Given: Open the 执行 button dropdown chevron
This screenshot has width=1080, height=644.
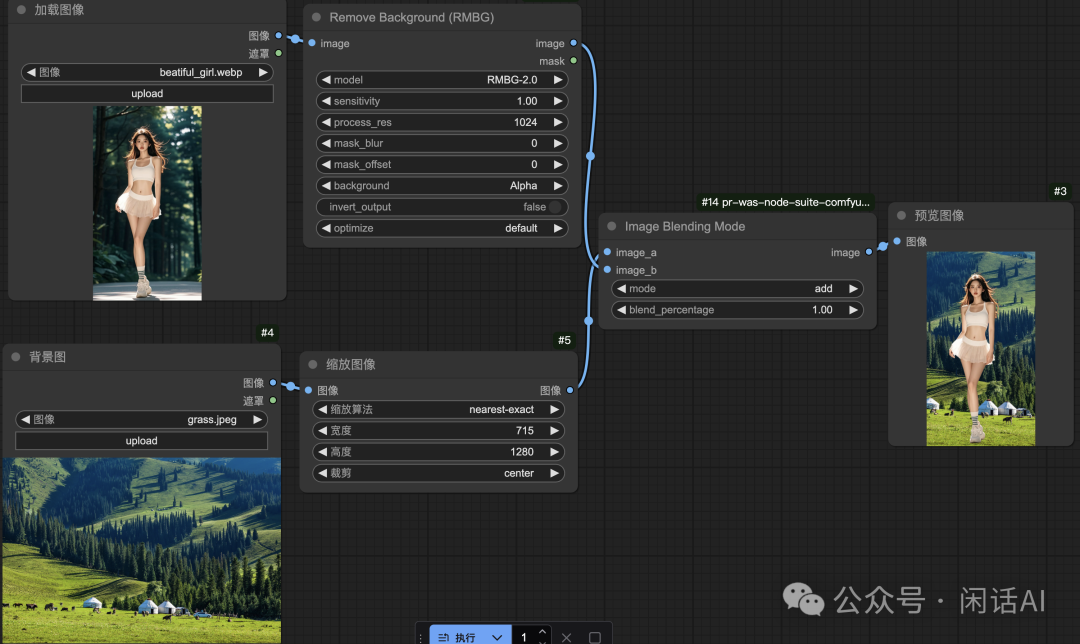Looking at the screenshot, I should coord(497,637).
